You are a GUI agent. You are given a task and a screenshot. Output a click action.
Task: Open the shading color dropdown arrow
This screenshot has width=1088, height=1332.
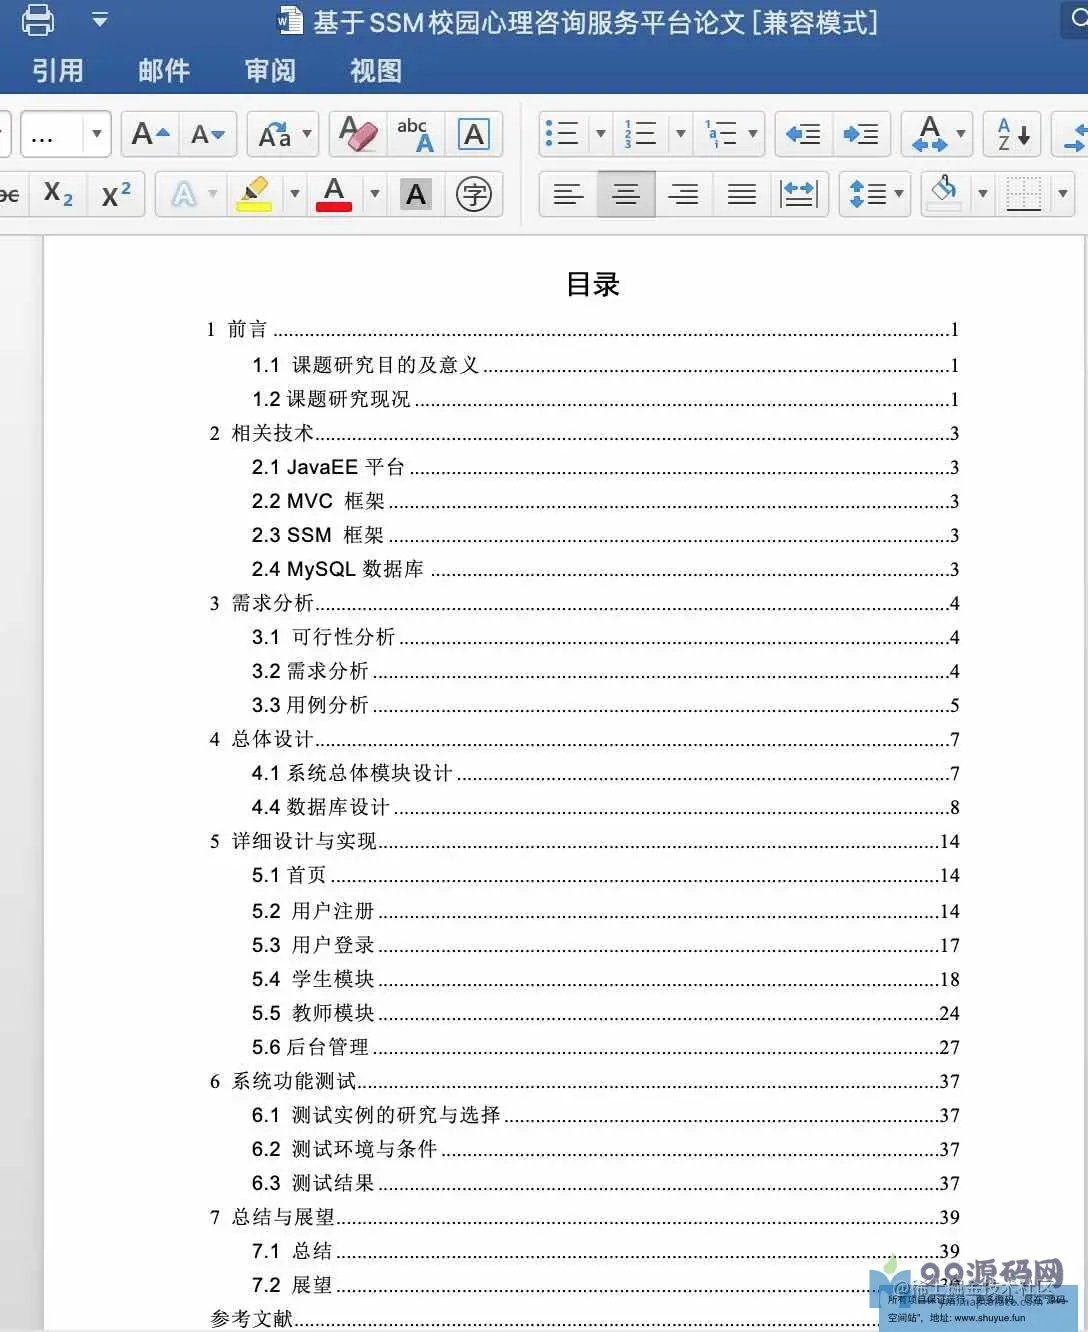[982, 194]
